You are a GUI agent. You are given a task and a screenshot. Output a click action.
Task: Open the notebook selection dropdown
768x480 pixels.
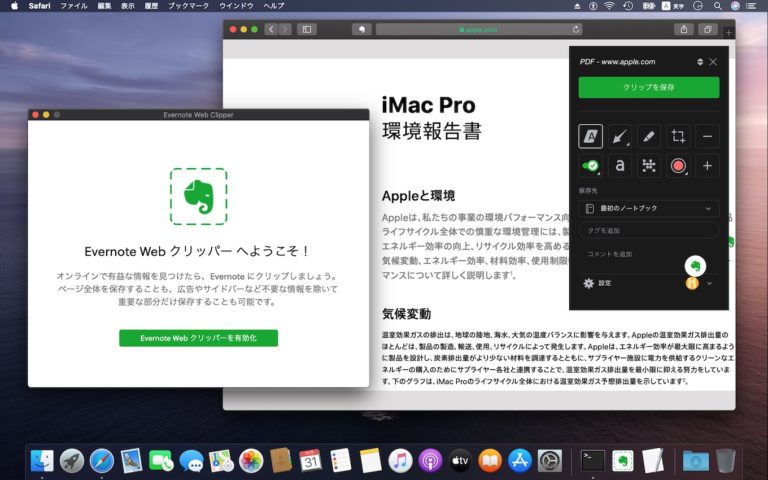coord(648,208)
